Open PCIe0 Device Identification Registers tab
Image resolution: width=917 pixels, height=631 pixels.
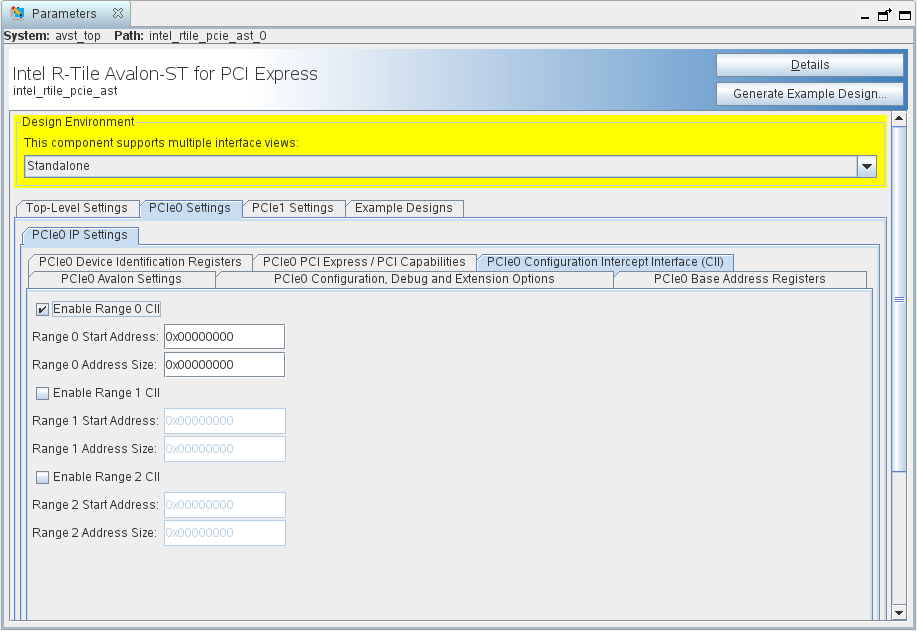pos(140,262)
